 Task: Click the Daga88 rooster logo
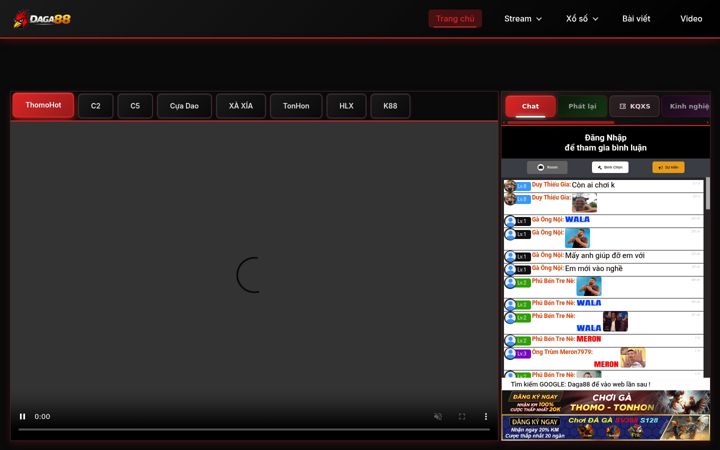(42, 19)
